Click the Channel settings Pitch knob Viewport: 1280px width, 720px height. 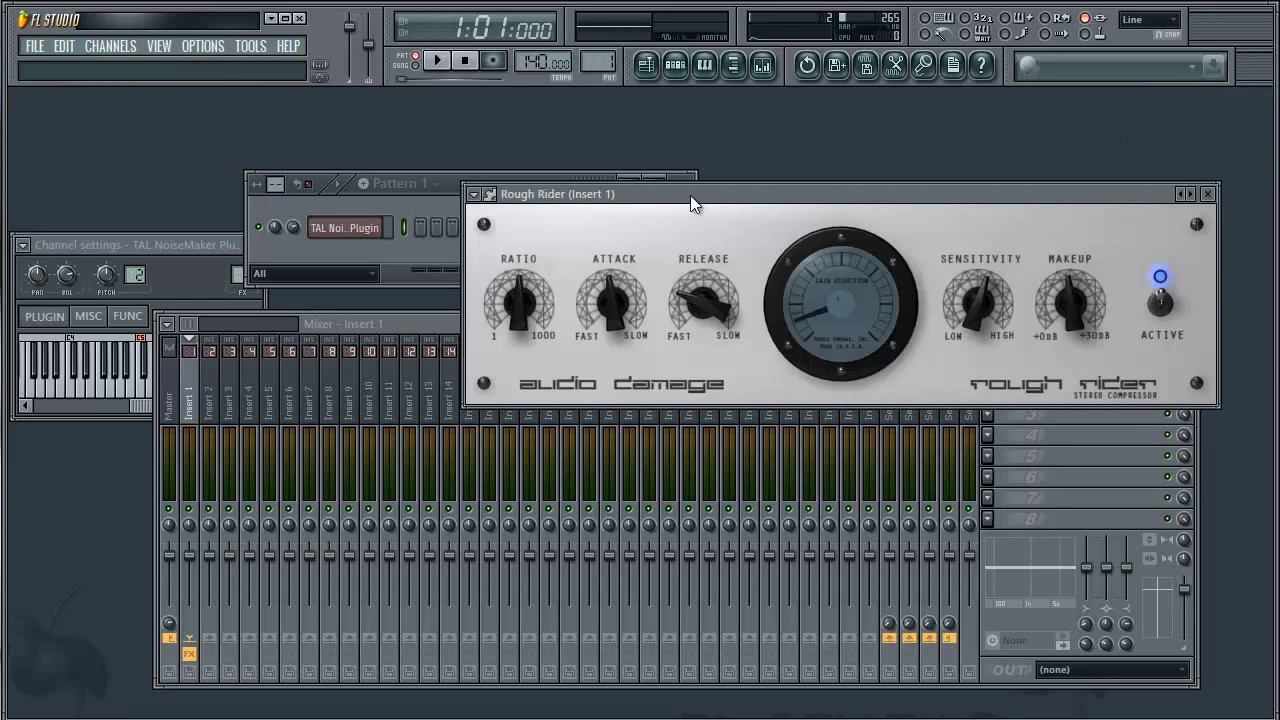pos(105,274)
